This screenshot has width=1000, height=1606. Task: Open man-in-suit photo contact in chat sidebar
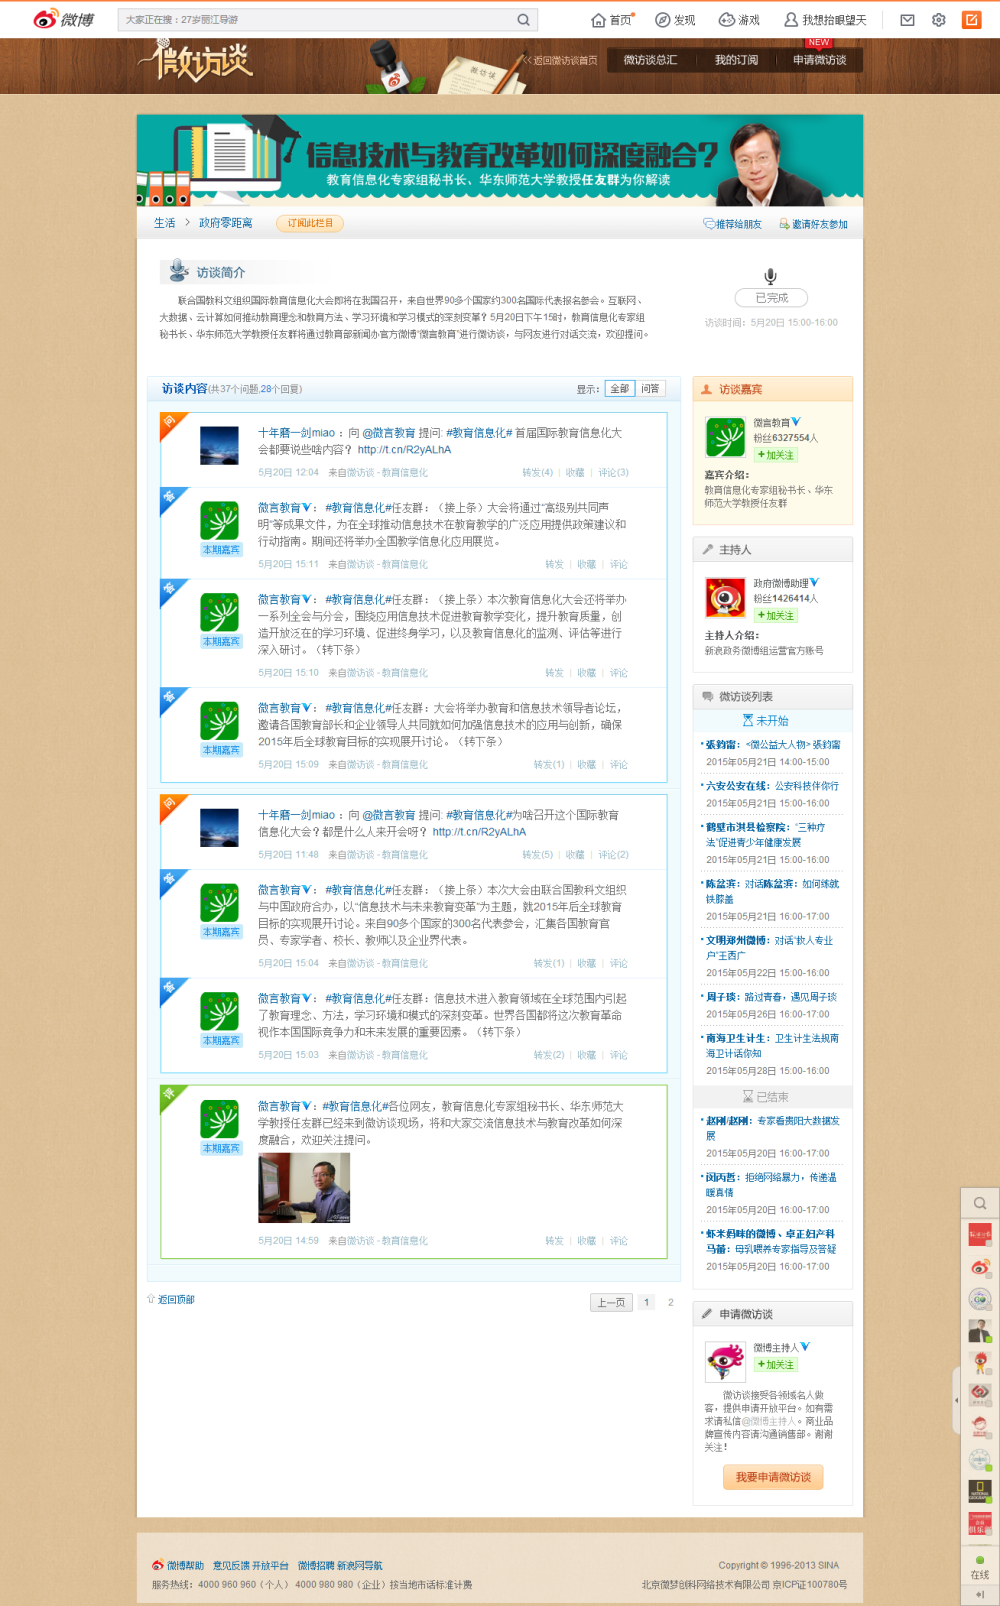(980, 1331)
